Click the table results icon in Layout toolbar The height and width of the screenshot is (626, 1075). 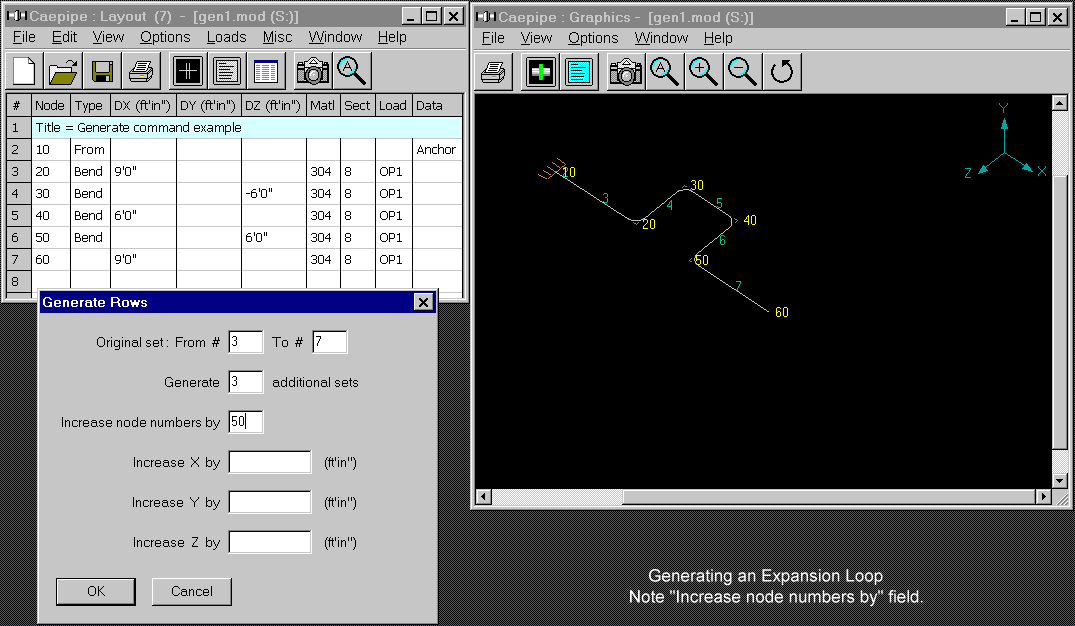pyautogui.click(x=265, y=71)
